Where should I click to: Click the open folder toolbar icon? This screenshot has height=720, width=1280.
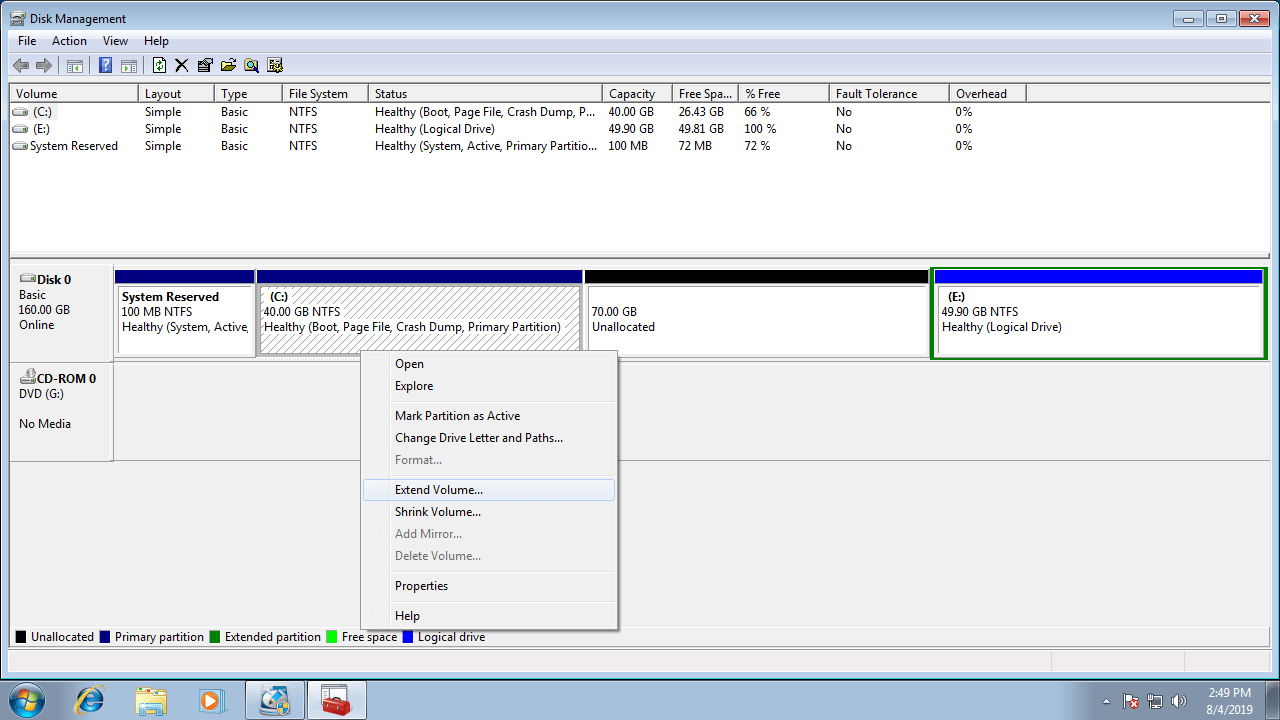tap(228, 65)
